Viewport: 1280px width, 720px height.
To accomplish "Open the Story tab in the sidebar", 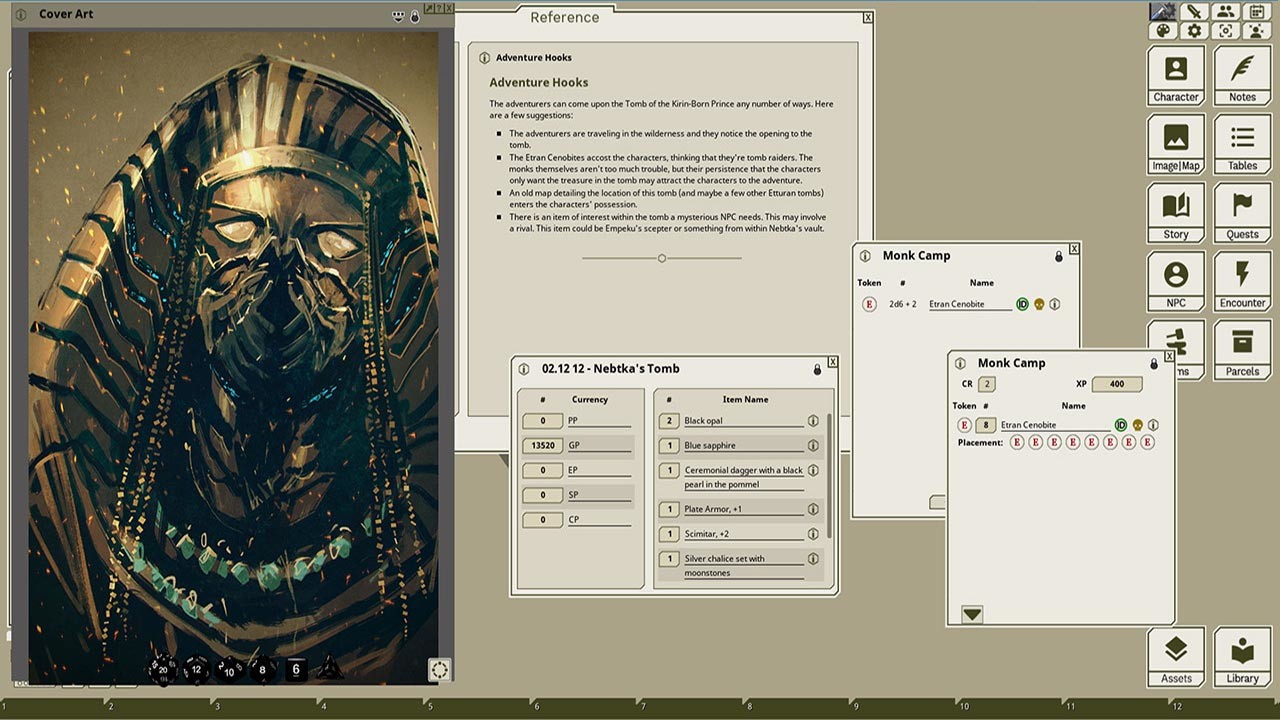I will (x=1176, y=213).
